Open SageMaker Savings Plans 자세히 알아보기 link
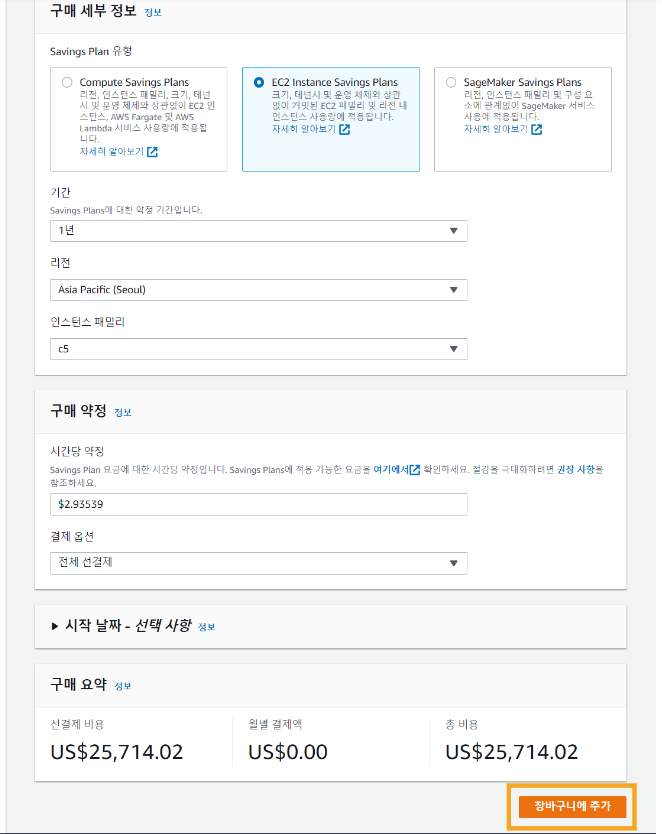This screenshot has width=662, height=834. 496,129
